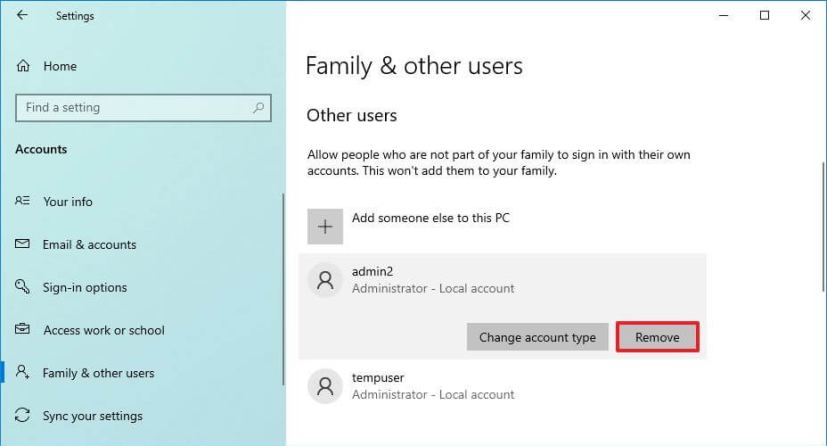This screenshot has width=827, height=446.
Task: Select the admin2 account name
Action: (372, 272)
